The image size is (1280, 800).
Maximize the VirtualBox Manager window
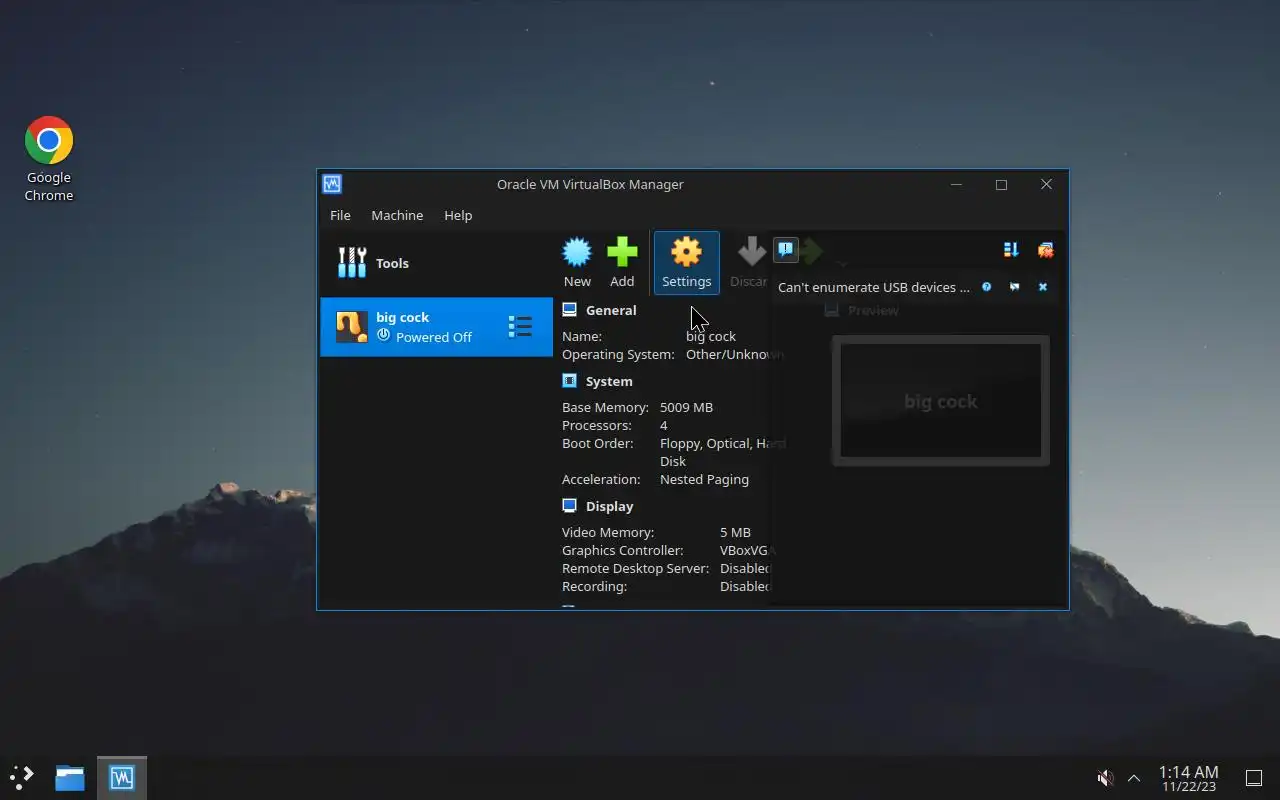pos(1001,184)
